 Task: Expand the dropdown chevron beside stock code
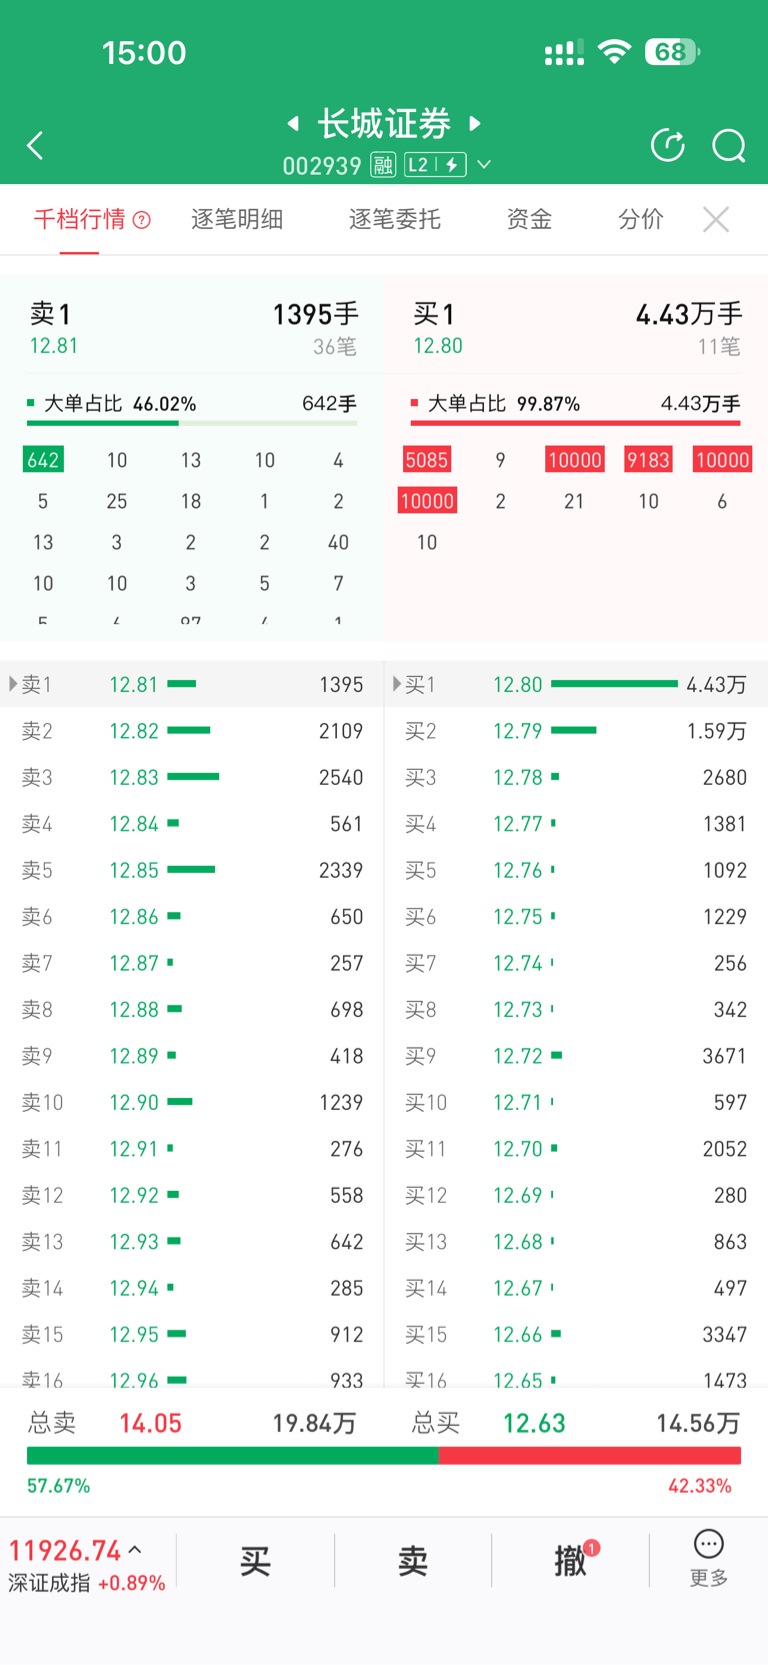[x=485, y=165]
